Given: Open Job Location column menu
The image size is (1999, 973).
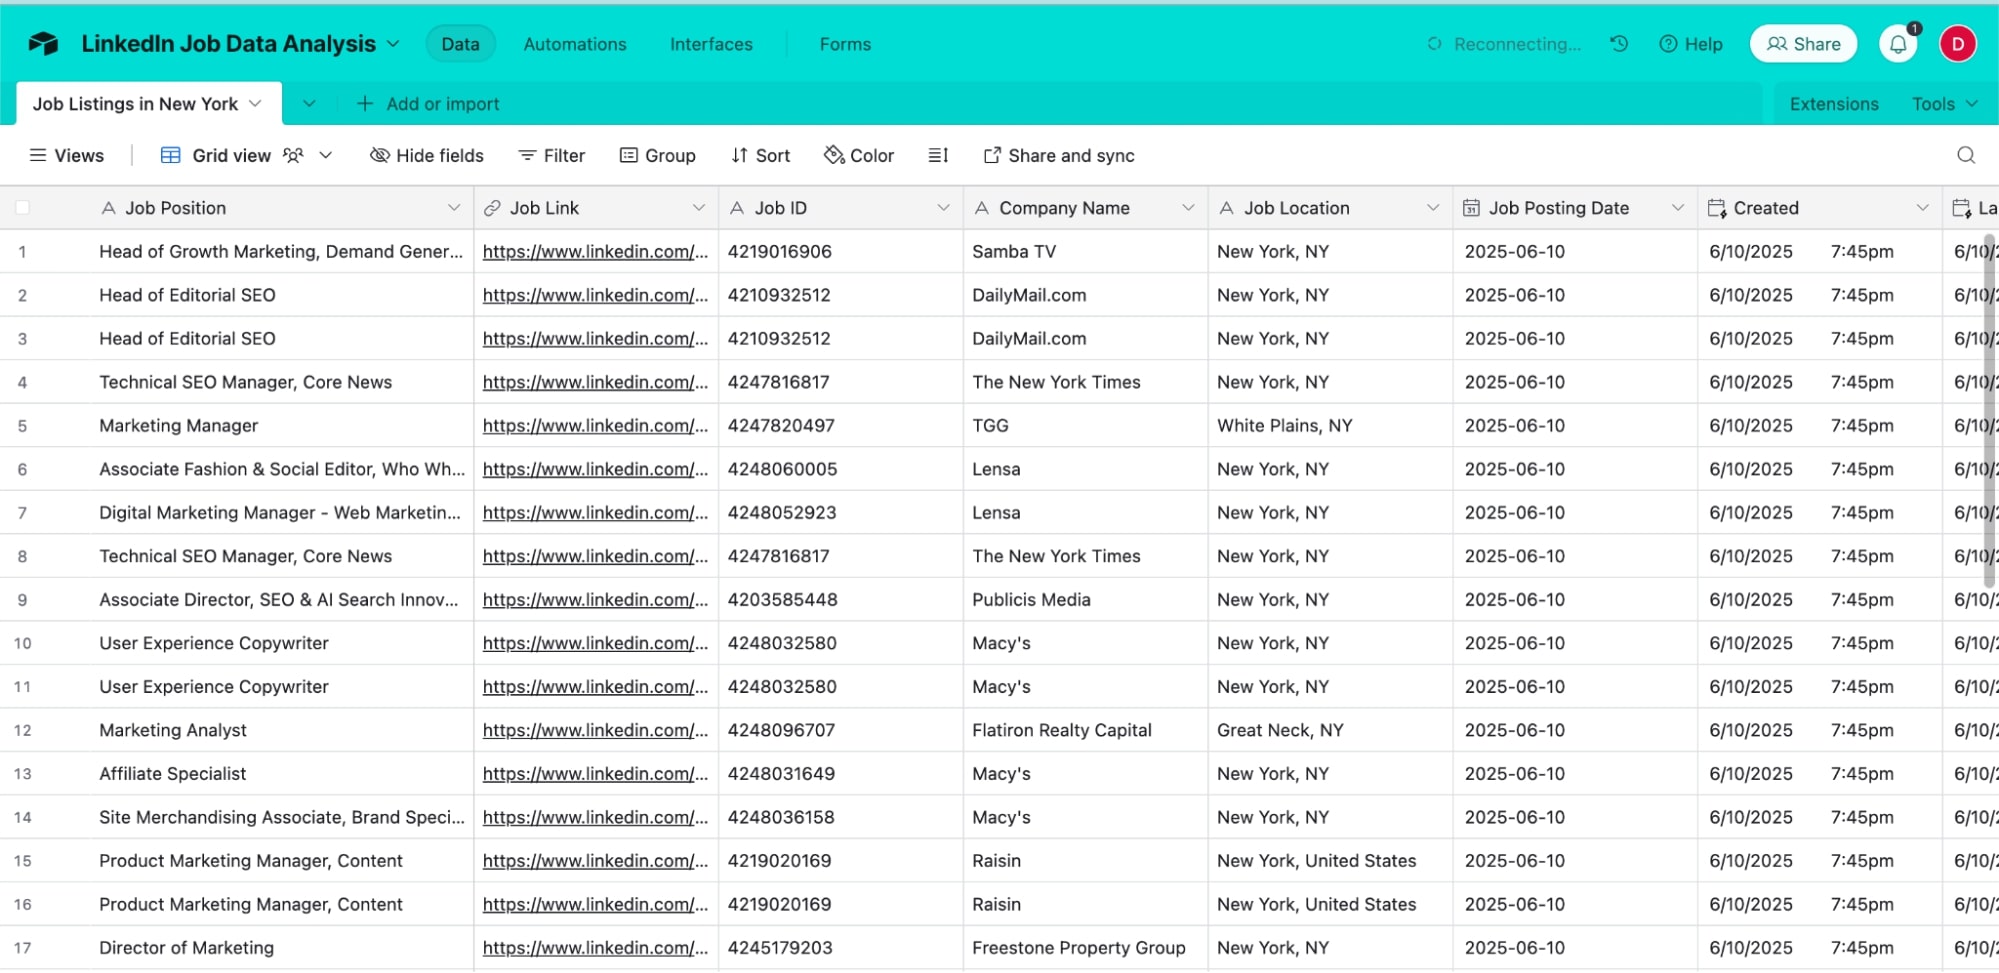Looking at the screenshot, I should coord(1433,208).
